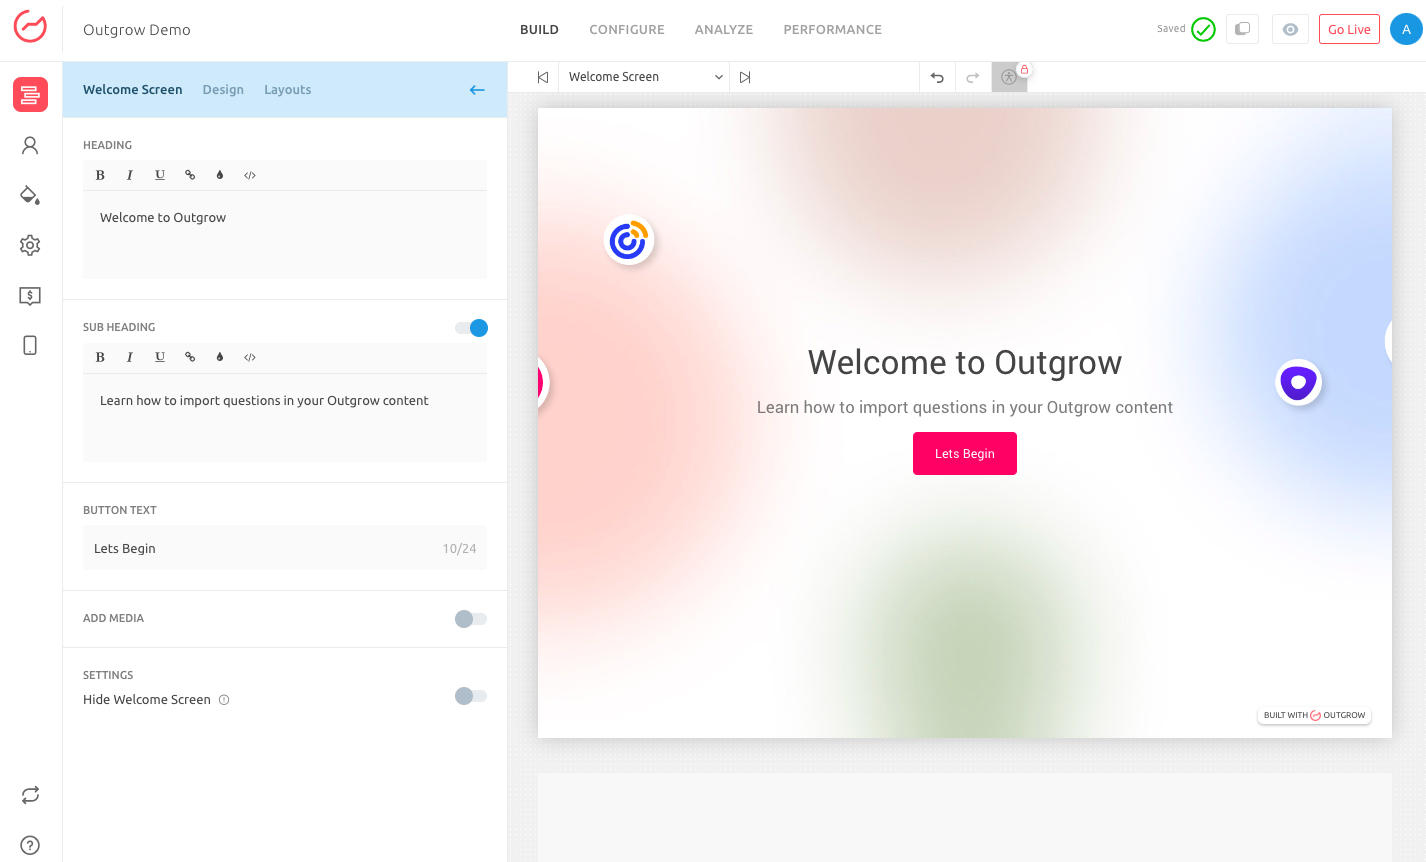Open the user avatar A menu
This screenshot has height=862, width=1426.
(1406, 29)
